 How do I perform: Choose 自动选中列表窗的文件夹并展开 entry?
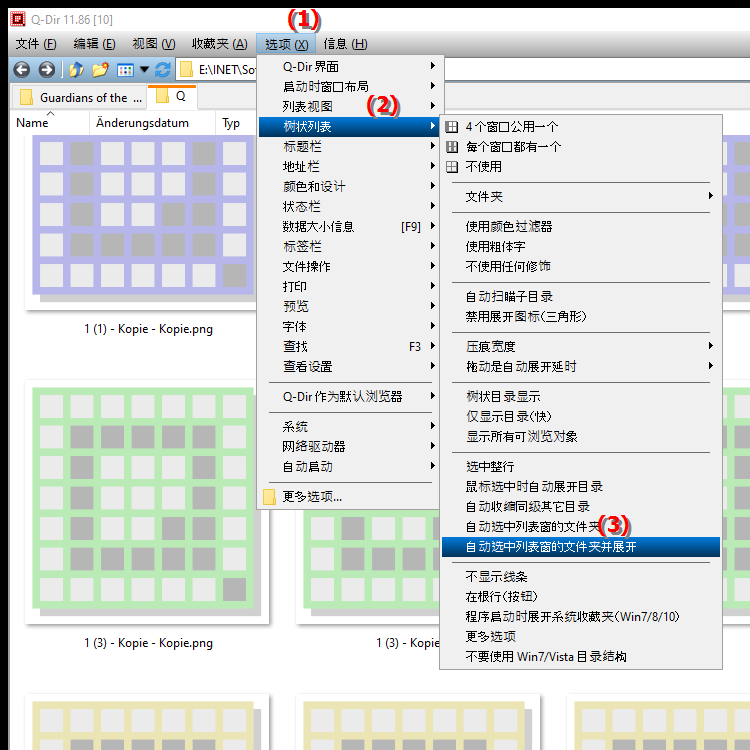[x=581, y=547]
